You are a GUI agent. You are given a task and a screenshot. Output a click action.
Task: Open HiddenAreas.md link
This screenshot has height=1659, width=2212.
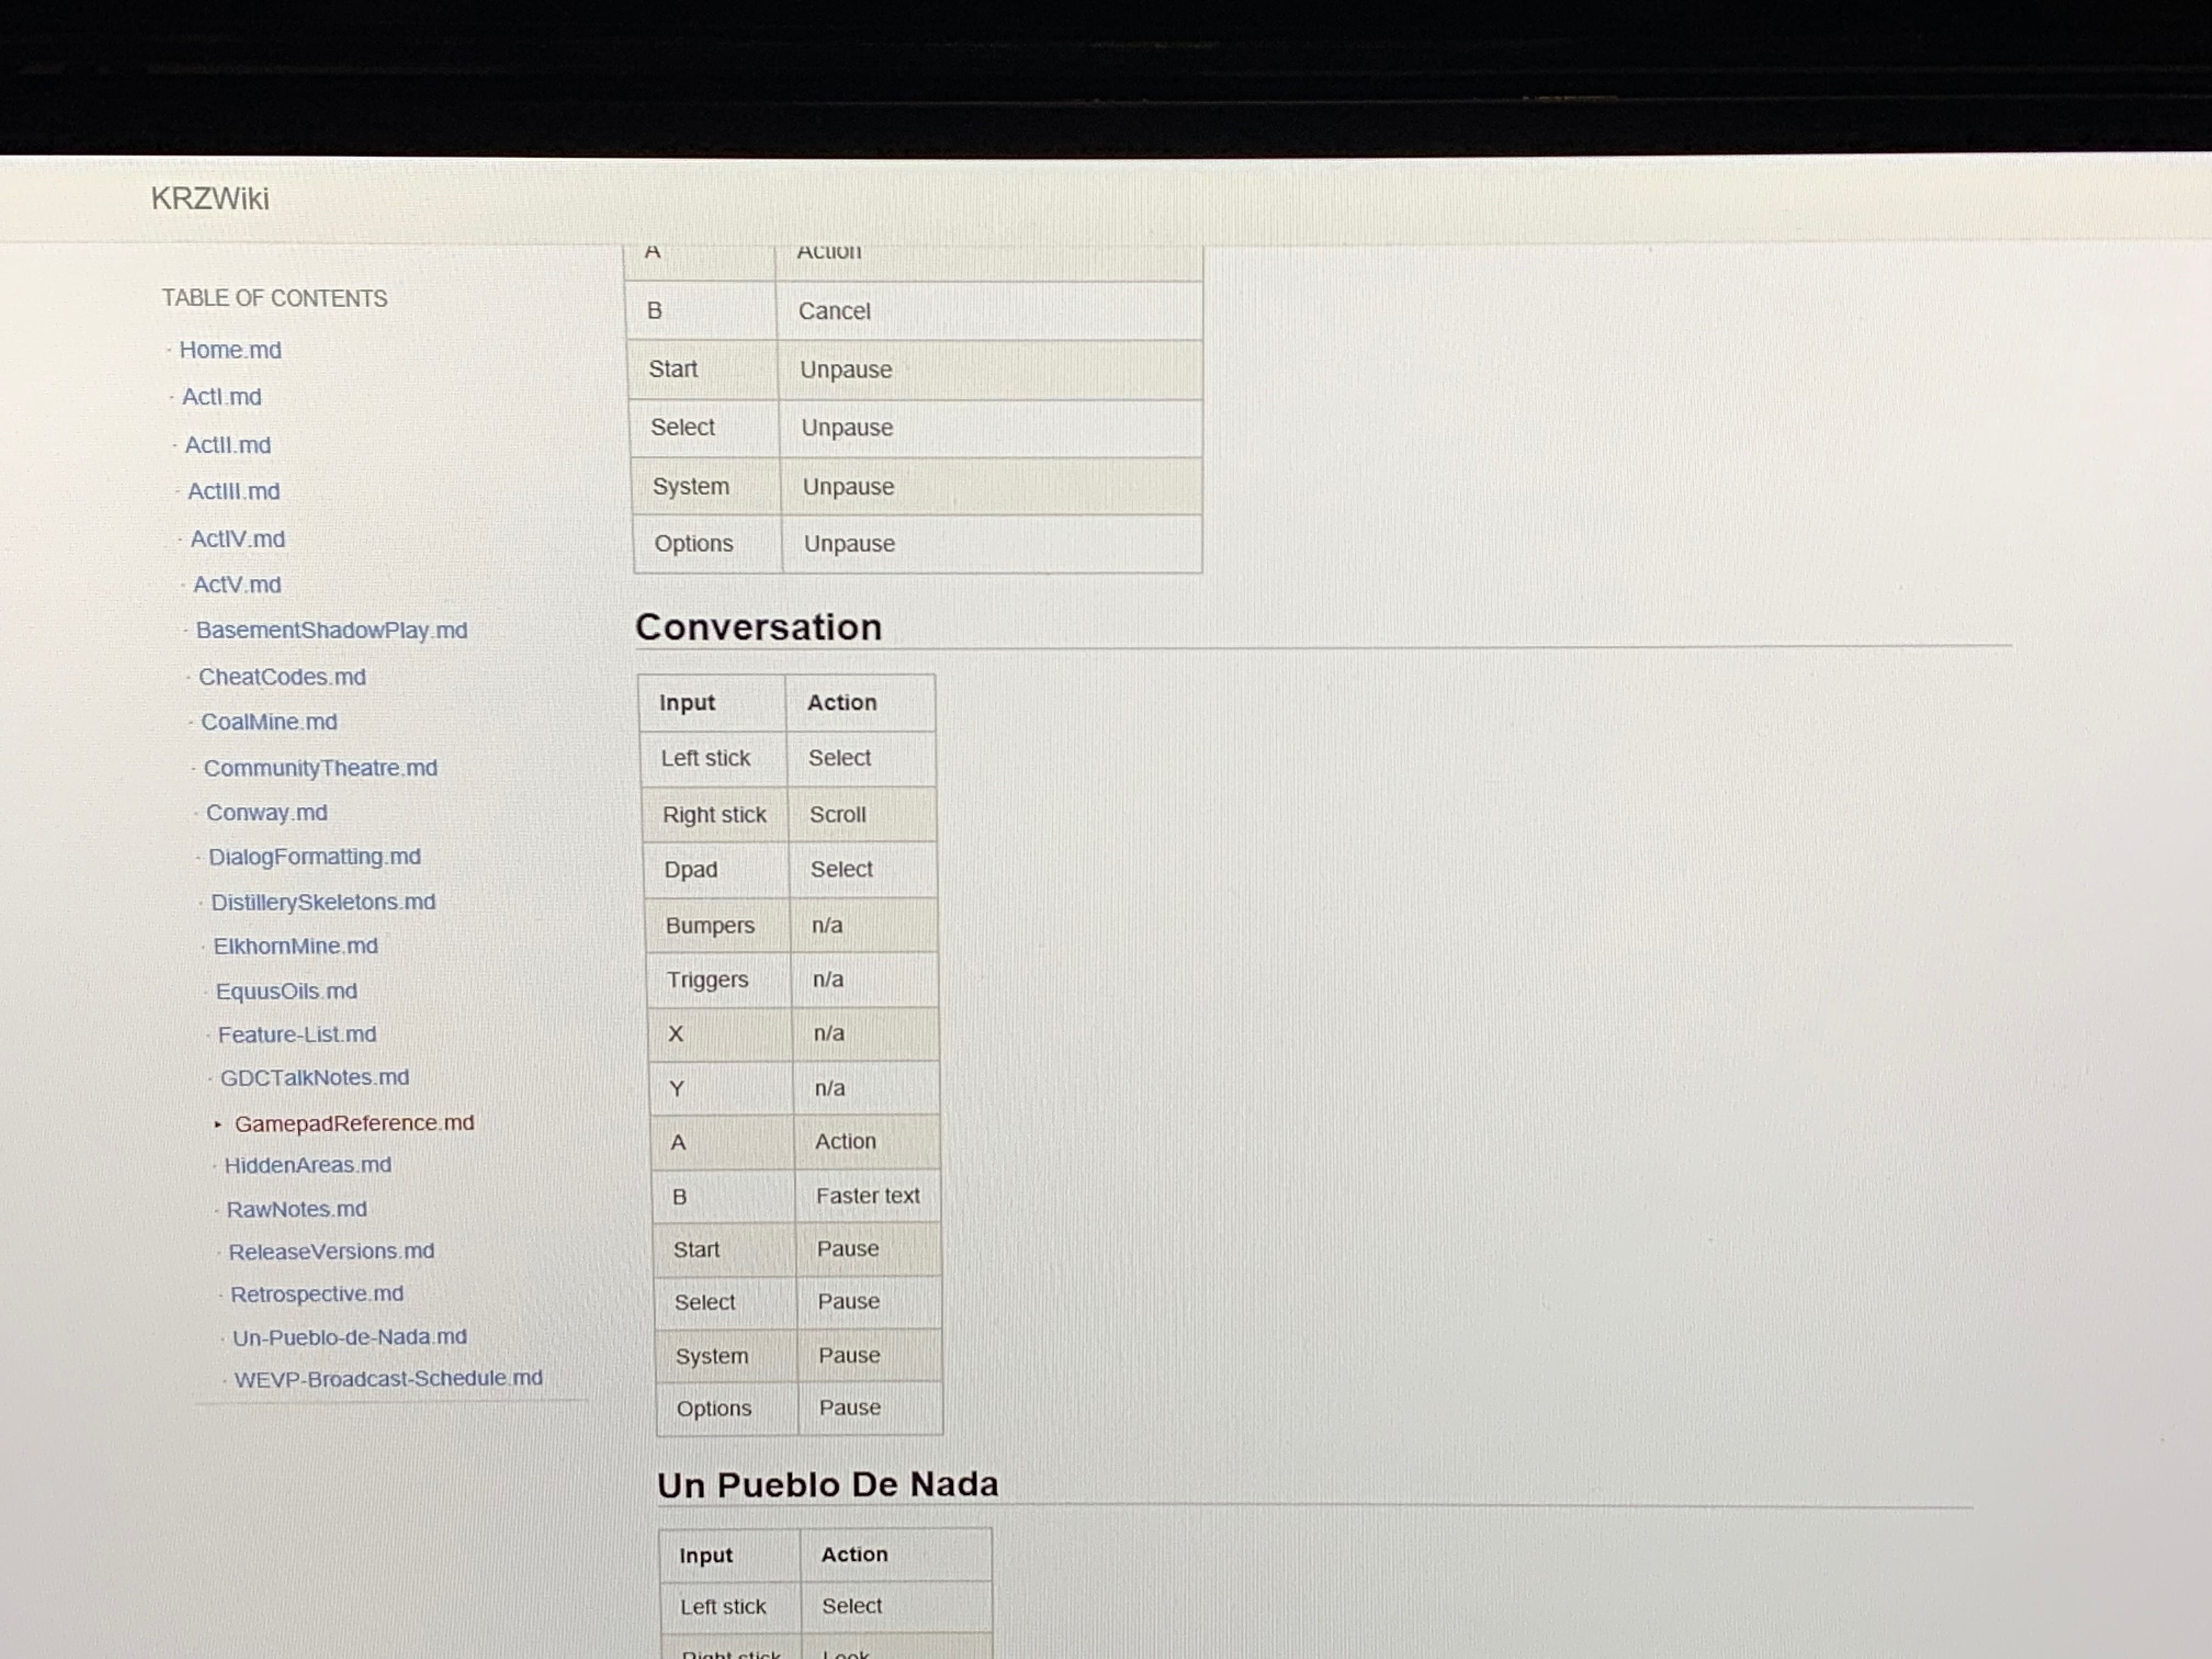pos(307,1165)
